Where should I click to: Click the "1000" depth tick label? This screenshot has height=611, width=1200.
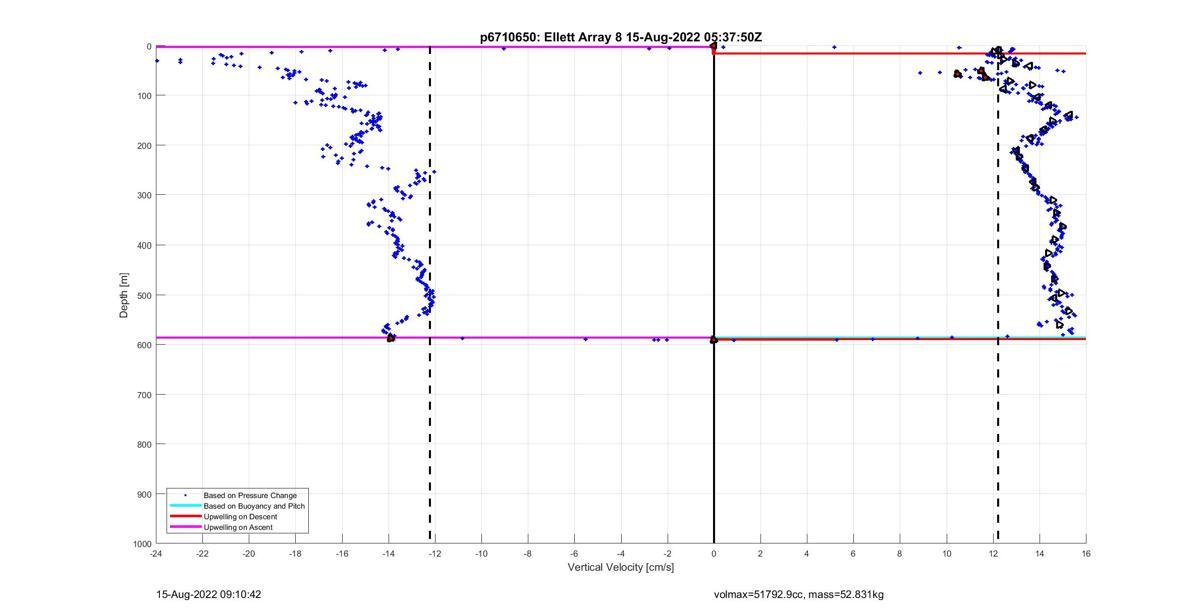coord(142,544)
